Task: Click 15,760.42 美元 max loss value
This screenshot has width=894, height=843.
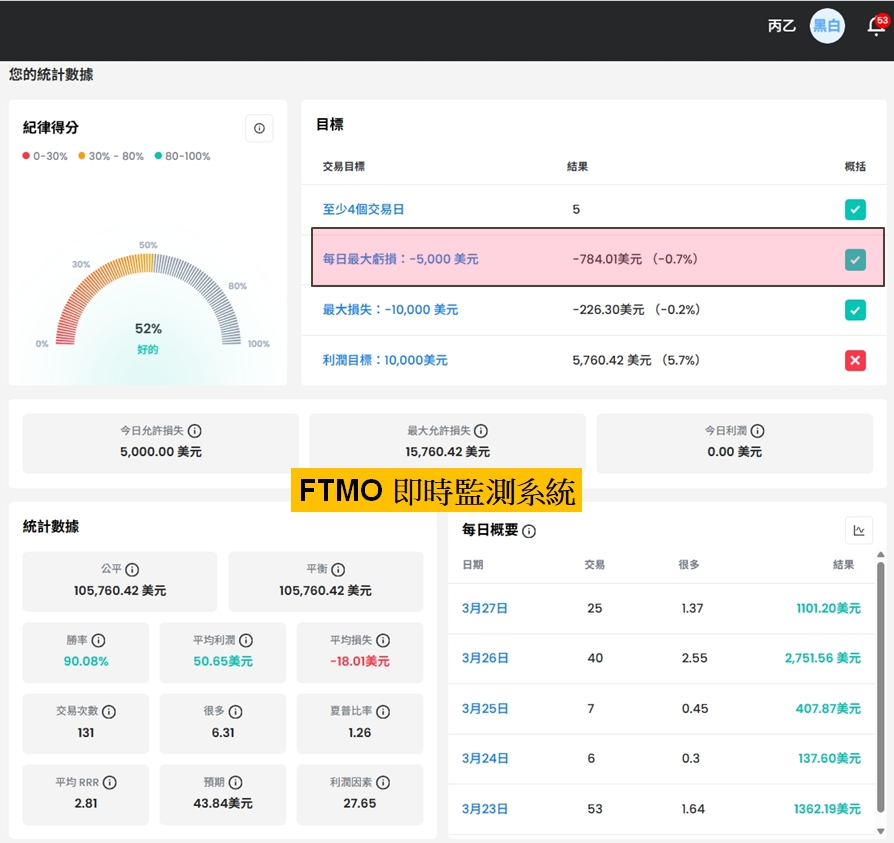Action: [448, 451]
